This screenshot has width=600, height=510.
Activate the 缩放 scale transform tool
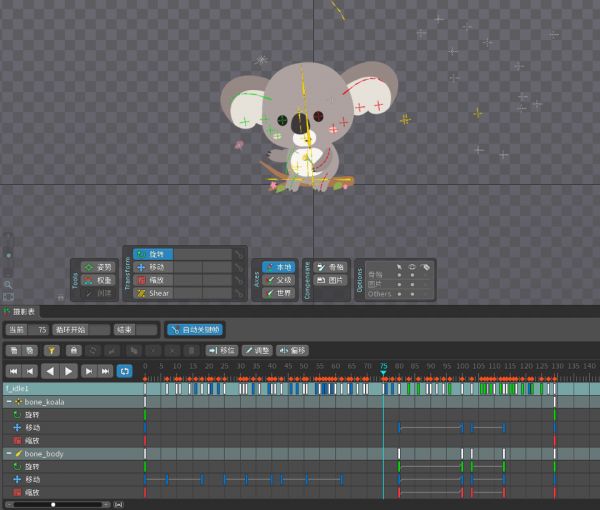tap(153, 280)
